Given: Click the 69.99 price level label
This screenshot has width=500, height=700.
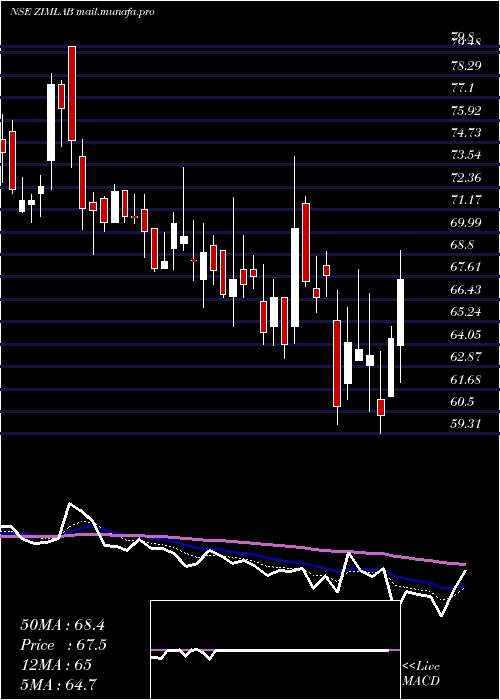Looking at the screenshot, I should tap(466, 222).
